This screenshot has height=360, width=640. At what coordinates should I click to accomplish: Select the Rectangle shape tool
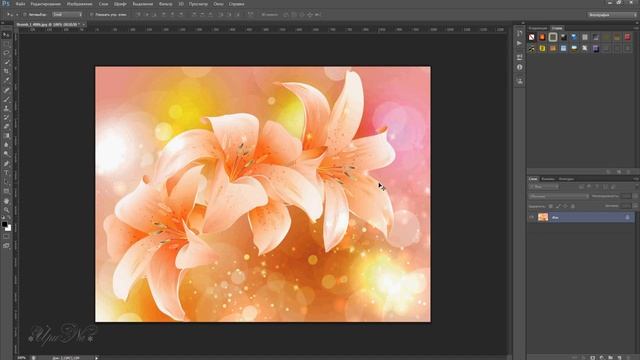pos(6,191)
